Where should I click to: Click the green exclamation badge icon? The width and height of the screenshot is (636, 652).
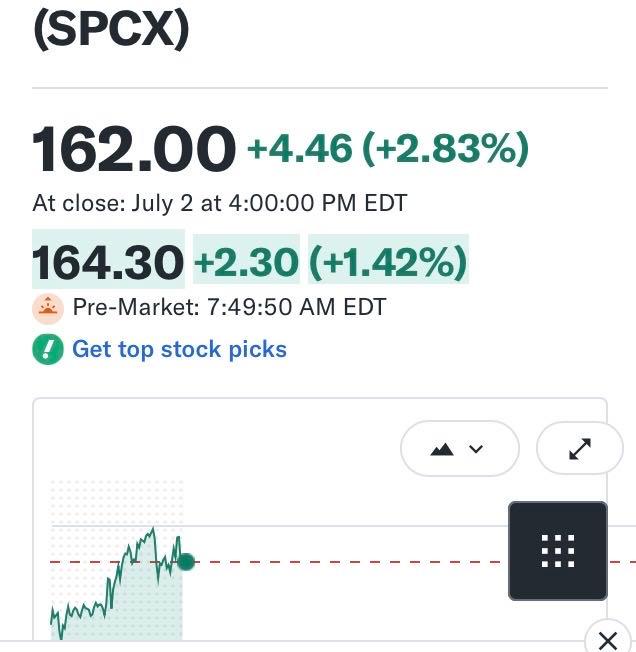(48, 349)
